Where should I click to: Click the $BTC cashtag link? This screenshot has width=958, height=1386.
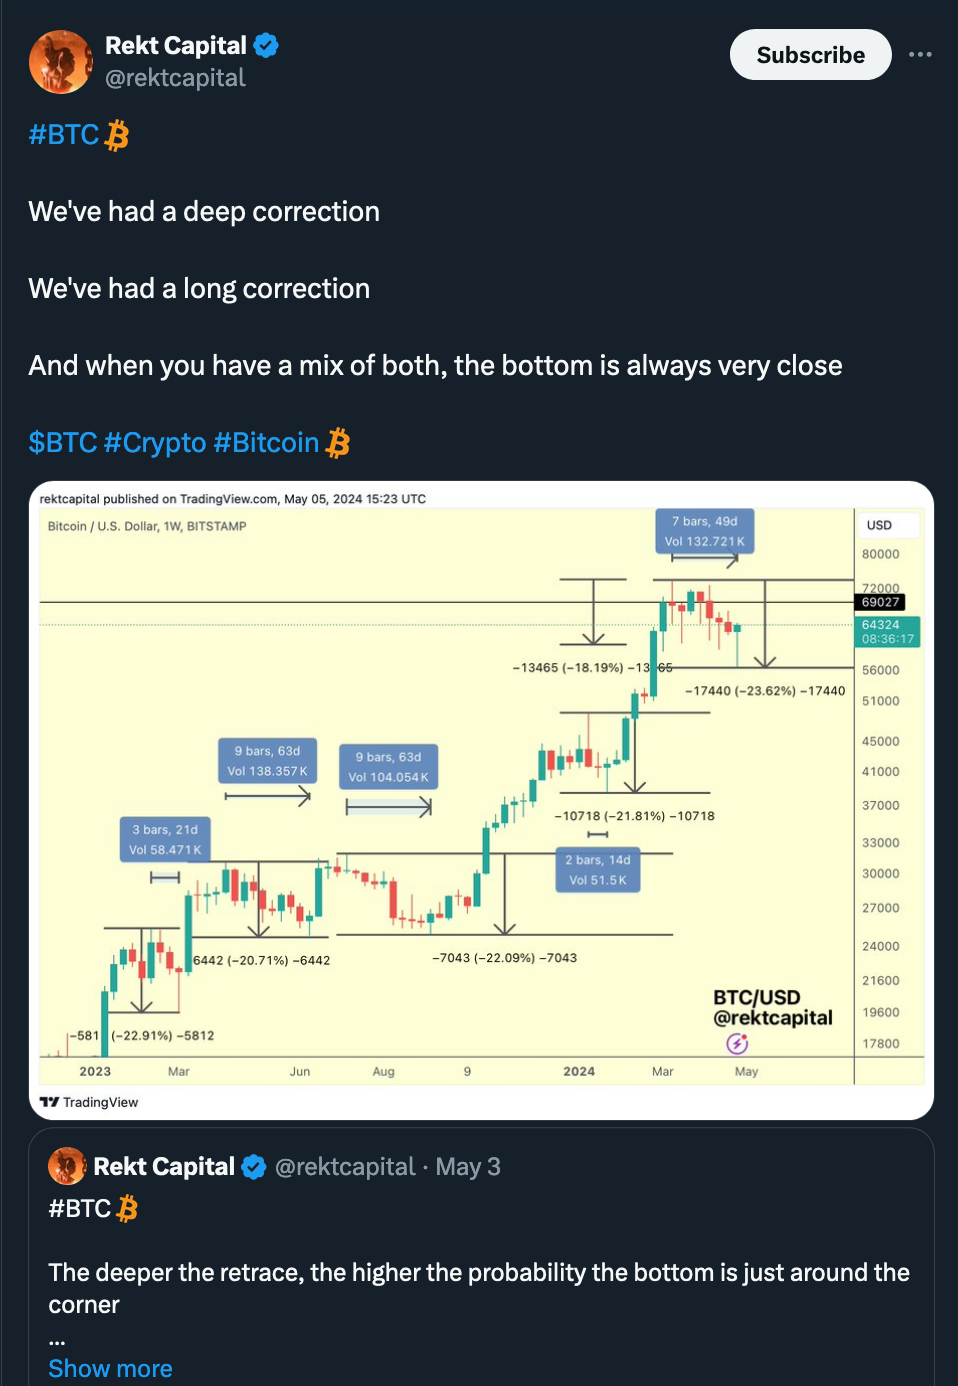click(x=62, y=442)
